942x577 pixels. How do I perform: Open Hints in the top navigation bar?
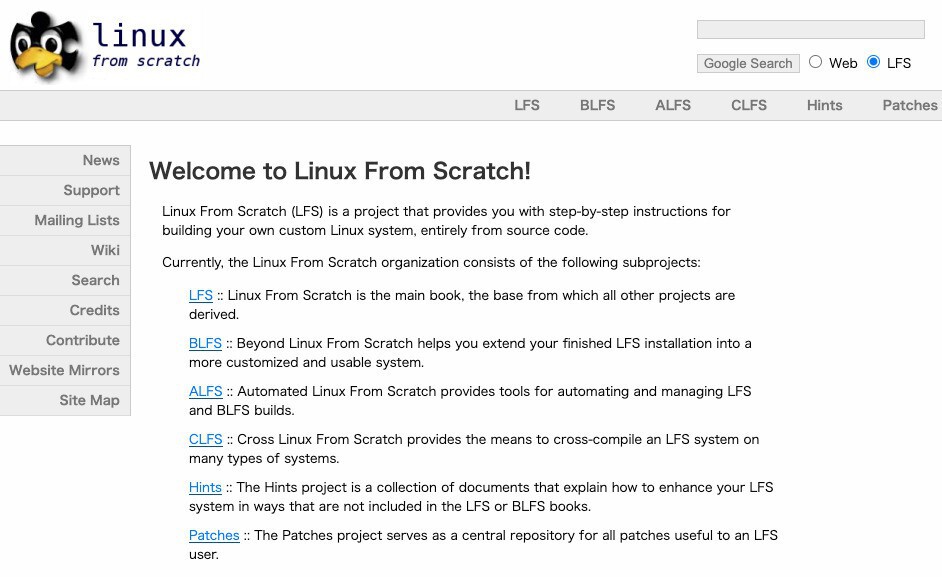point(824,105)
